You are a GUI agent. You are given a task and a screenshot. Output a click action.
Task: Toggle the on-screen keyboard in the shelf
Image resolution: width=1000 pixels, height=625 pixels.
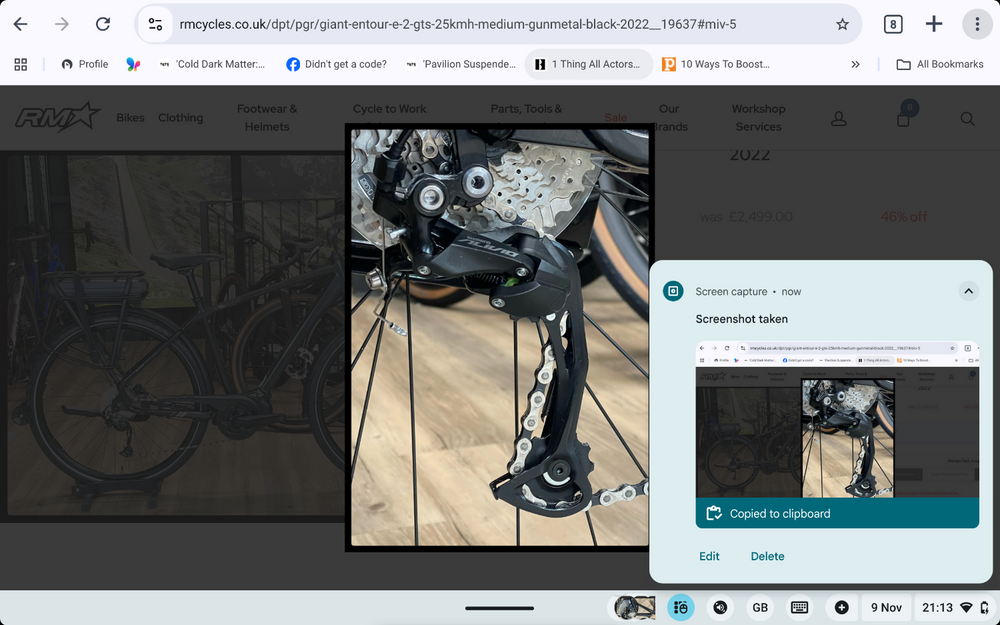pos(799,607)
